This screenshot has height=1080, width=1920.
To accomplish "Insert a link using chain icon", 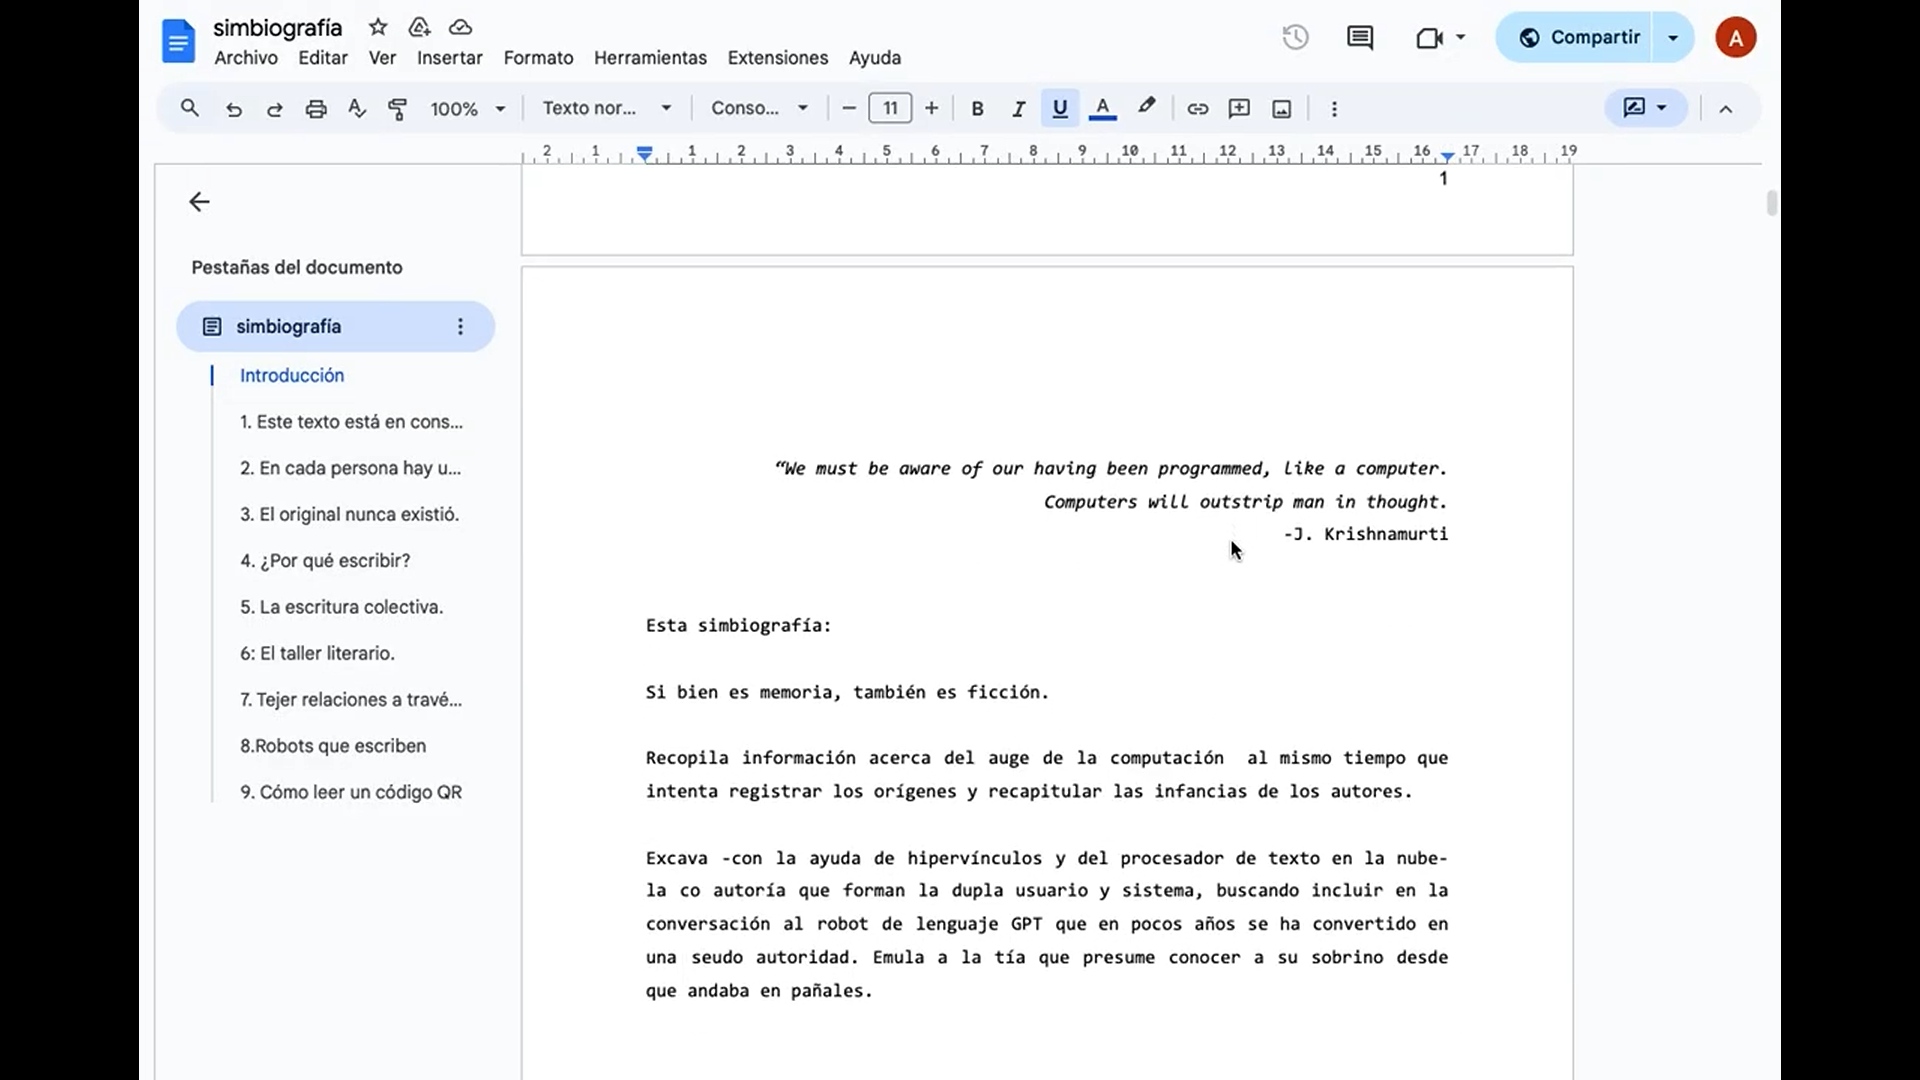I will tap(1197, 109).
